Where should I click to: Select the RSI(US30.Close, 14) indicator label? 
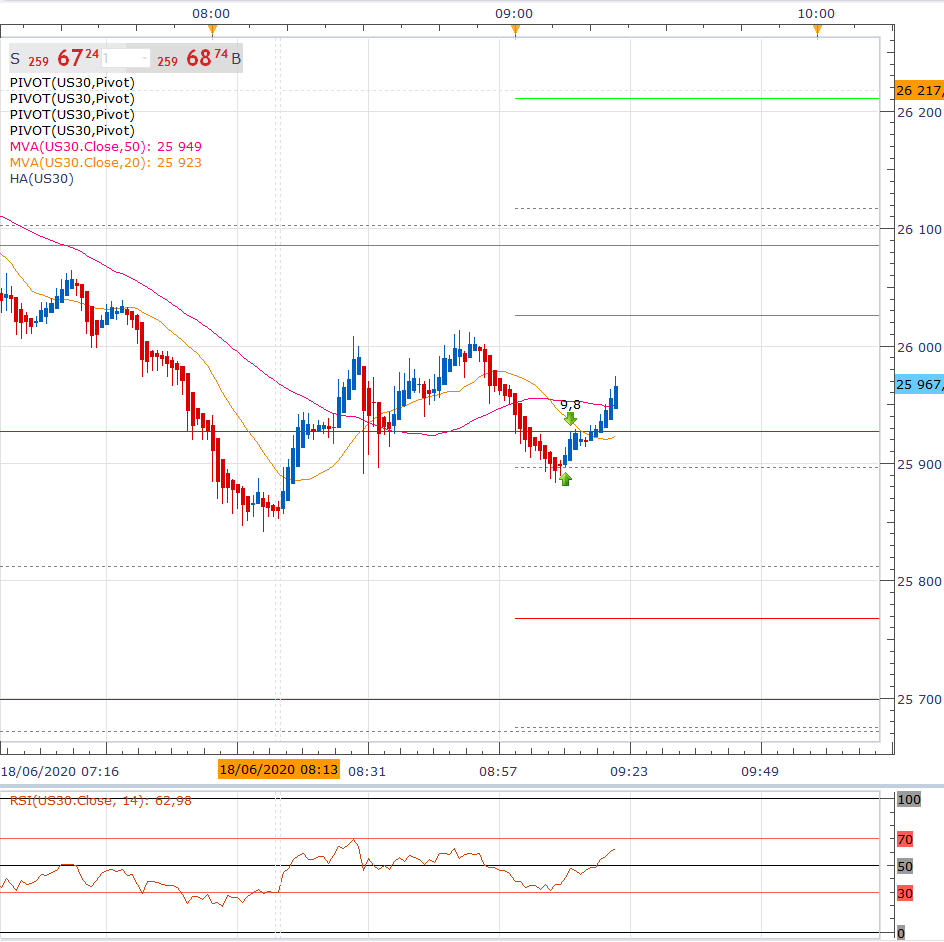click(x=101, y=801)
